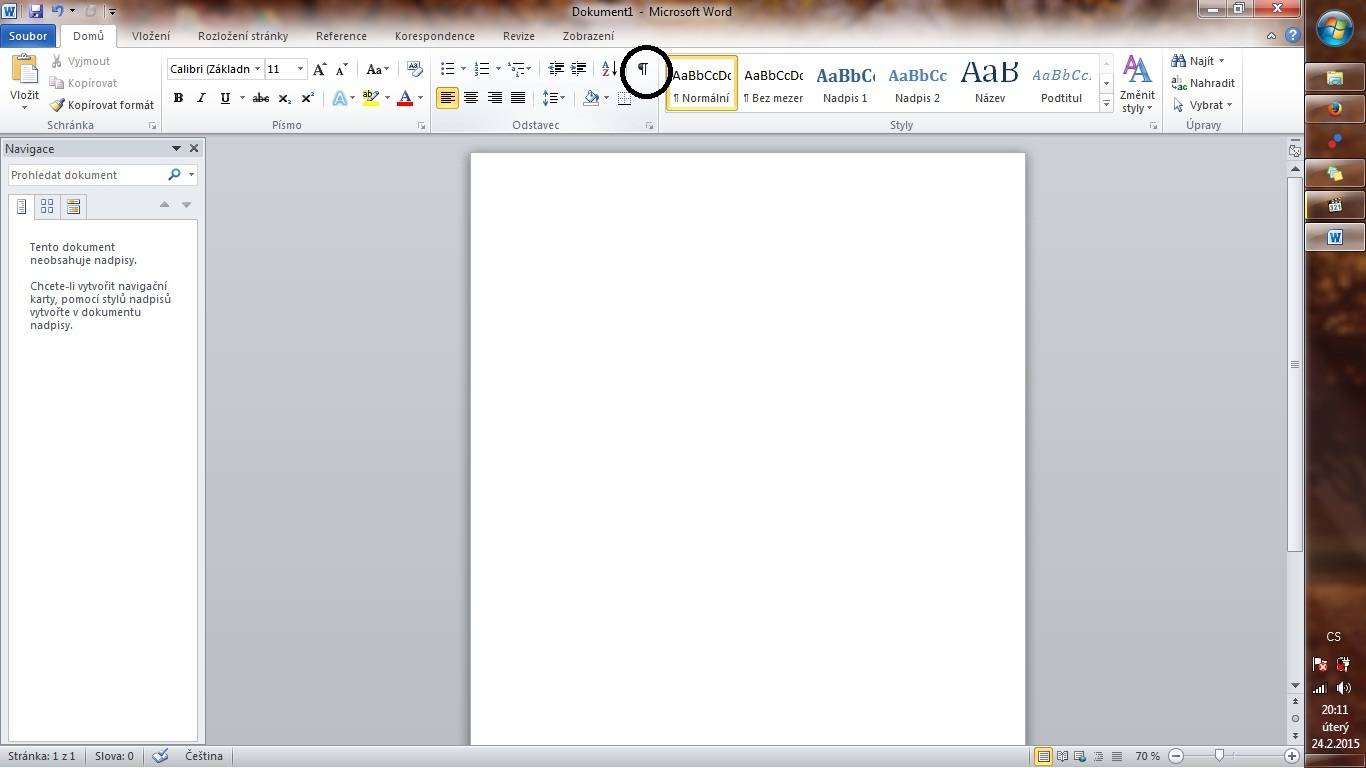
Task: Switch to full-screen reading view
Action: 1062,757
